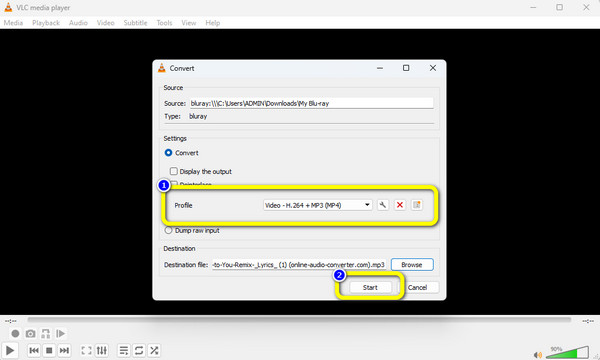Click Browse for destination file

click(x=412, y=264)
